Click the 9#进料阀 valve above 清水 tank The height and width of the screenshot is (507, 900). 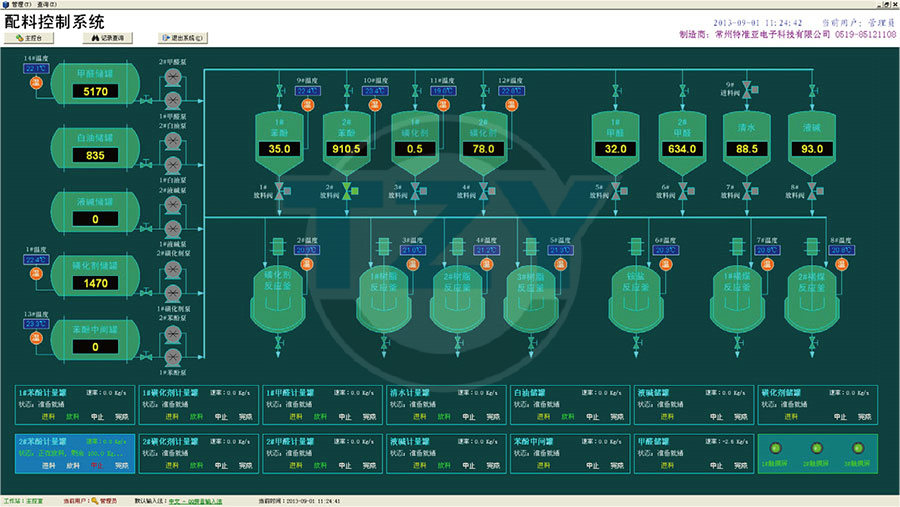745,92
